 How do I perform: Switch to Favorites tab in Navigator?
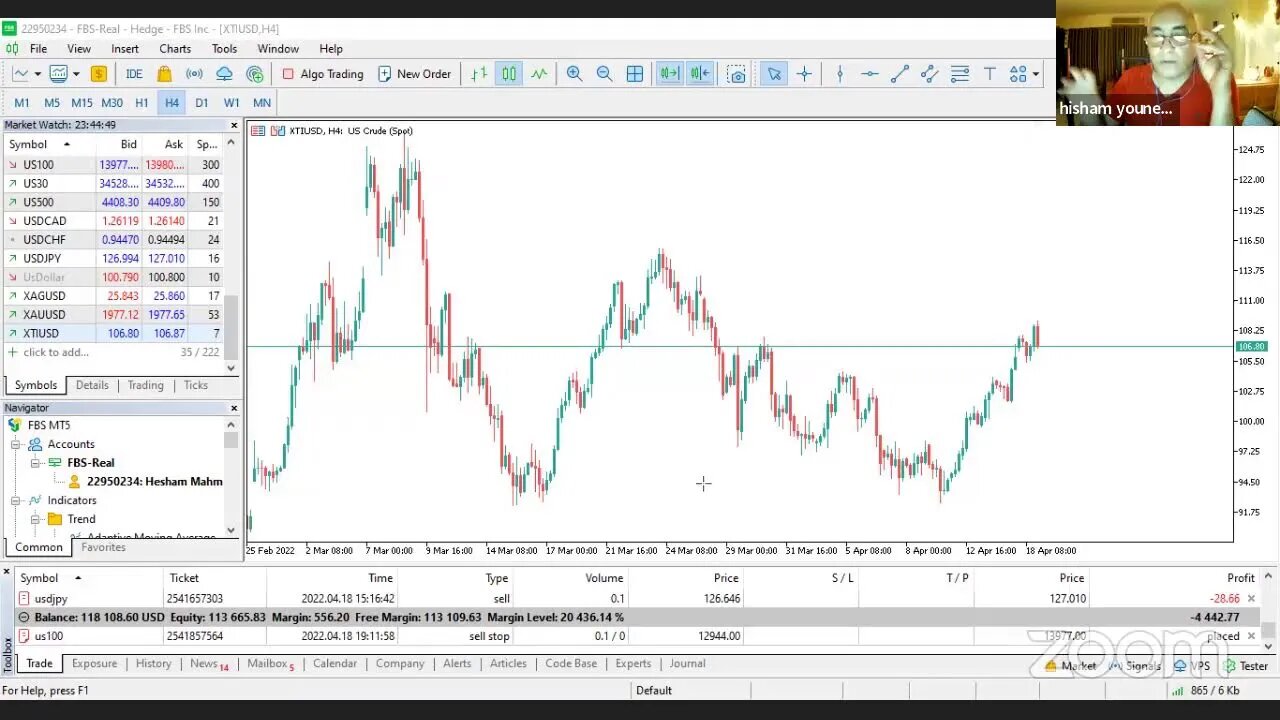click(103, 547)
